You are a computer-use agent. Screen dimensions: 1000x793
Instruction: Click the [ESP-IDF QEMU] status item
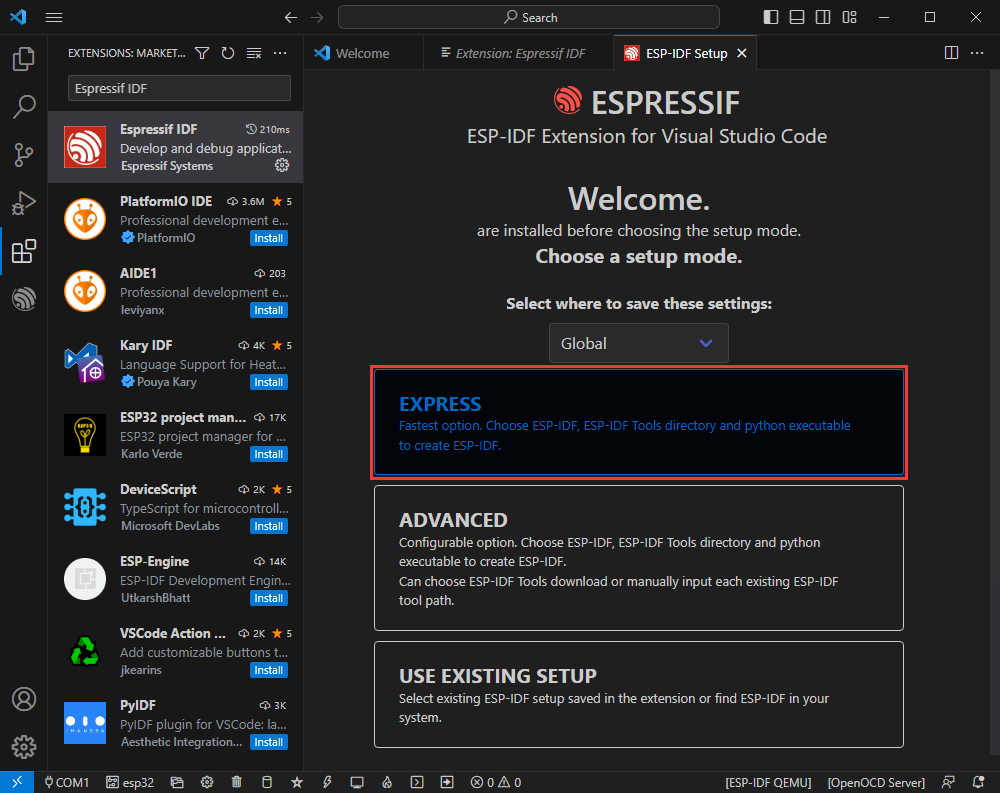(x=768, y=782)
